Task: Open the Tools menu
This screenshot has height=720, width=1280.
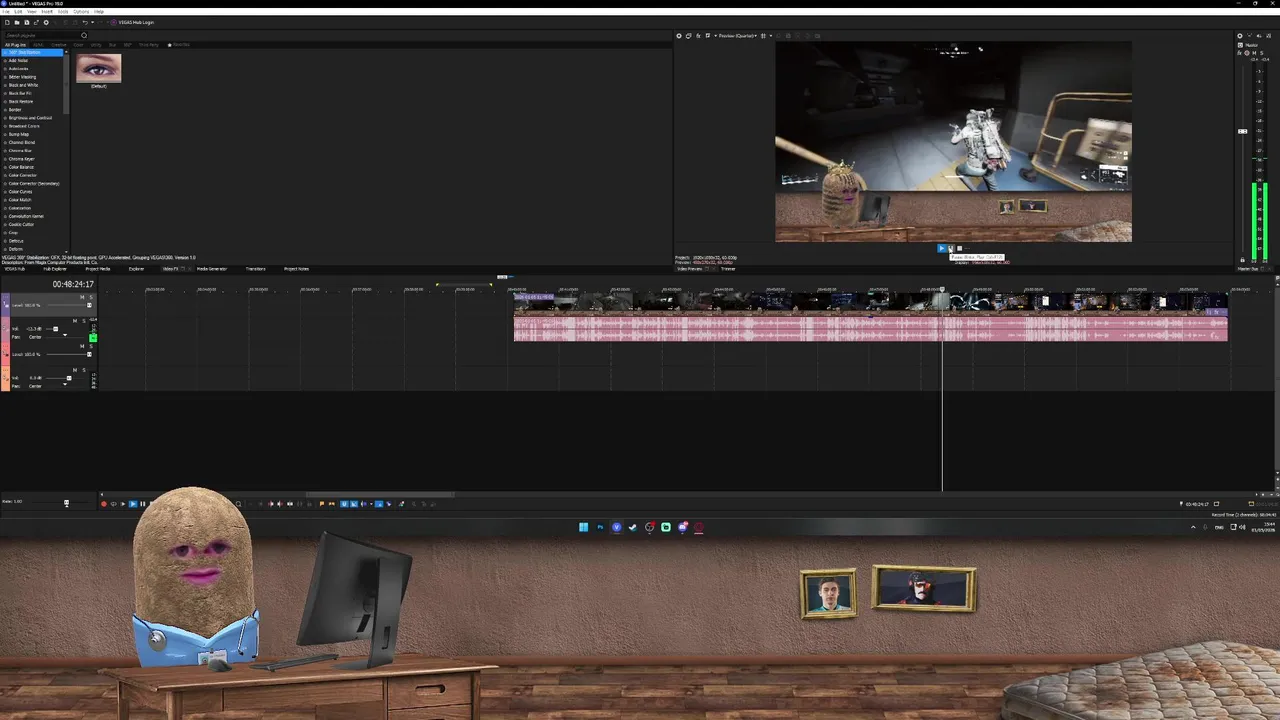Action: (63, 11)
